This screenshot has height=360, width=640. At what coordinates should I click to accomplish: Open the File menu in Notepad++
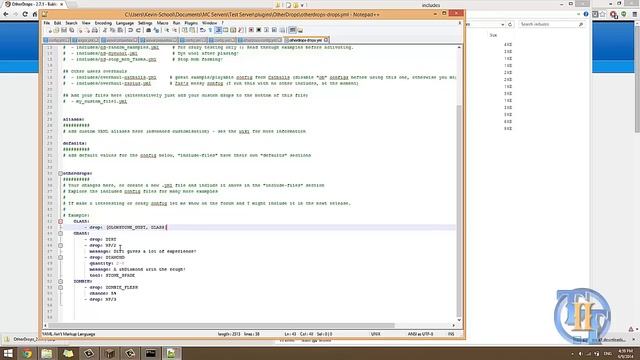(47, 23)
